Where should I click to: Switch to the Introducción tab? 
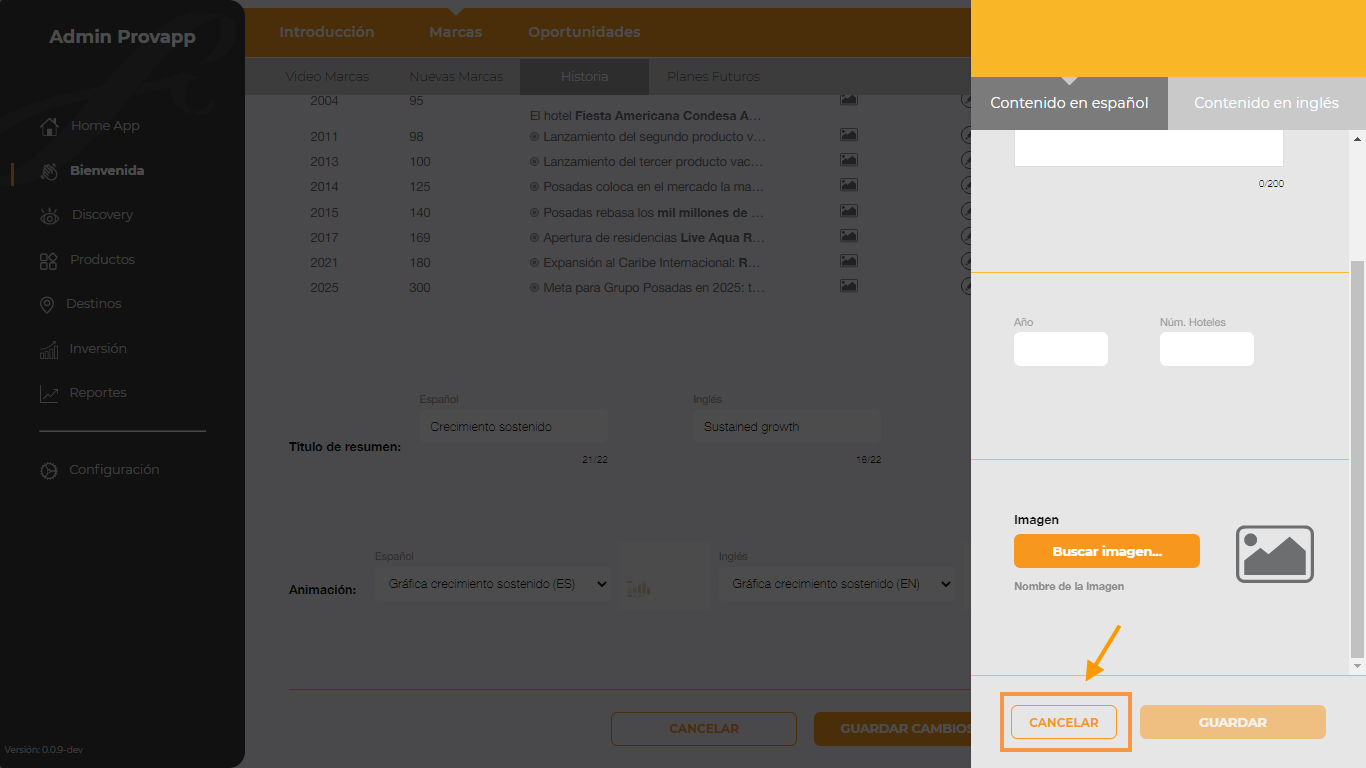click(x=327, y=32)
